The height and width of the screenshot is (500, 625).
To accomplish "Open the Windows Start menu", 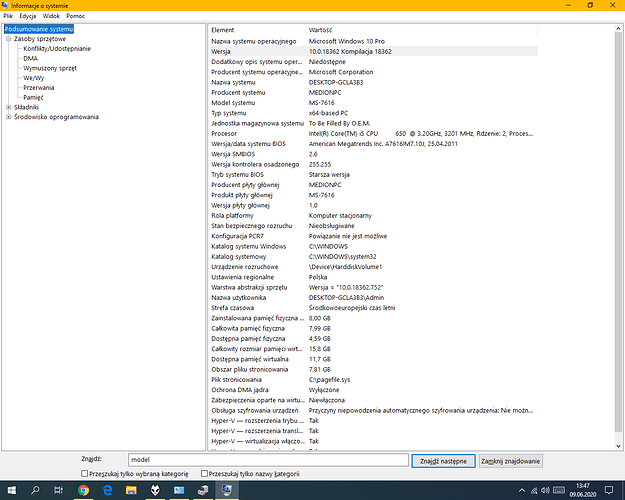I will click(x=12, y=490).
